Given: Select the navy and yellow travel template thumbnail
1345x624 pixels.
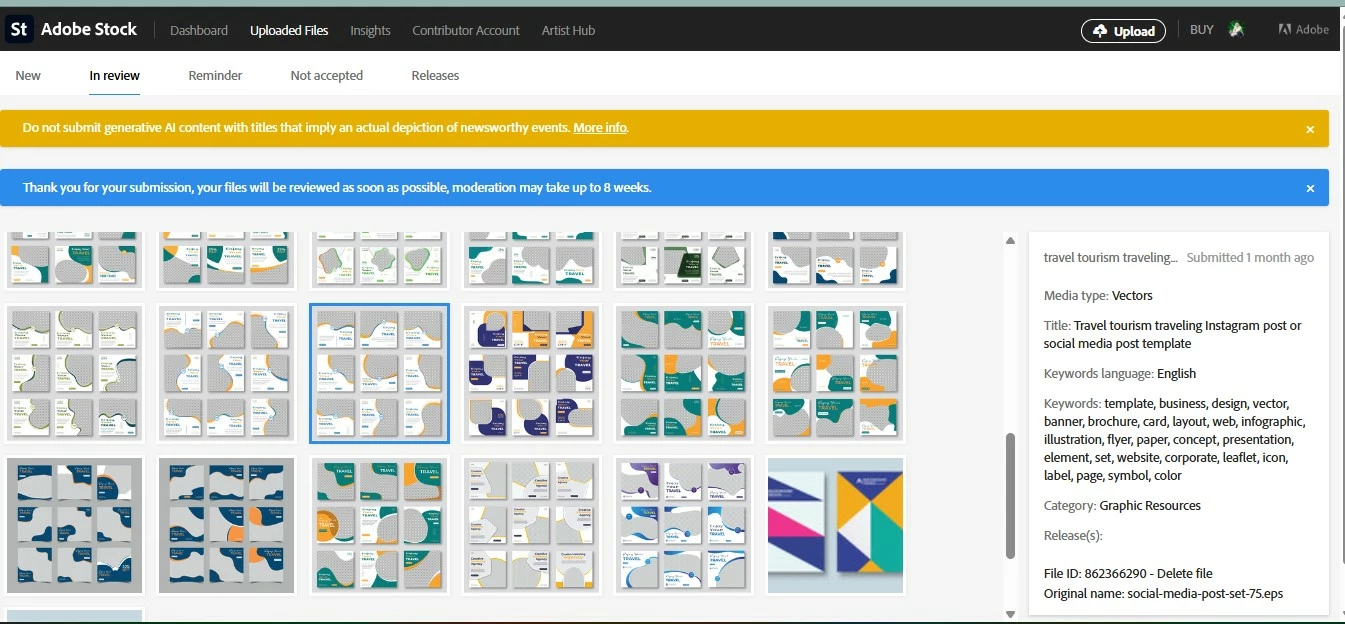Looking at the screenshot, I should pyautogui.click(x=531, y=373).
